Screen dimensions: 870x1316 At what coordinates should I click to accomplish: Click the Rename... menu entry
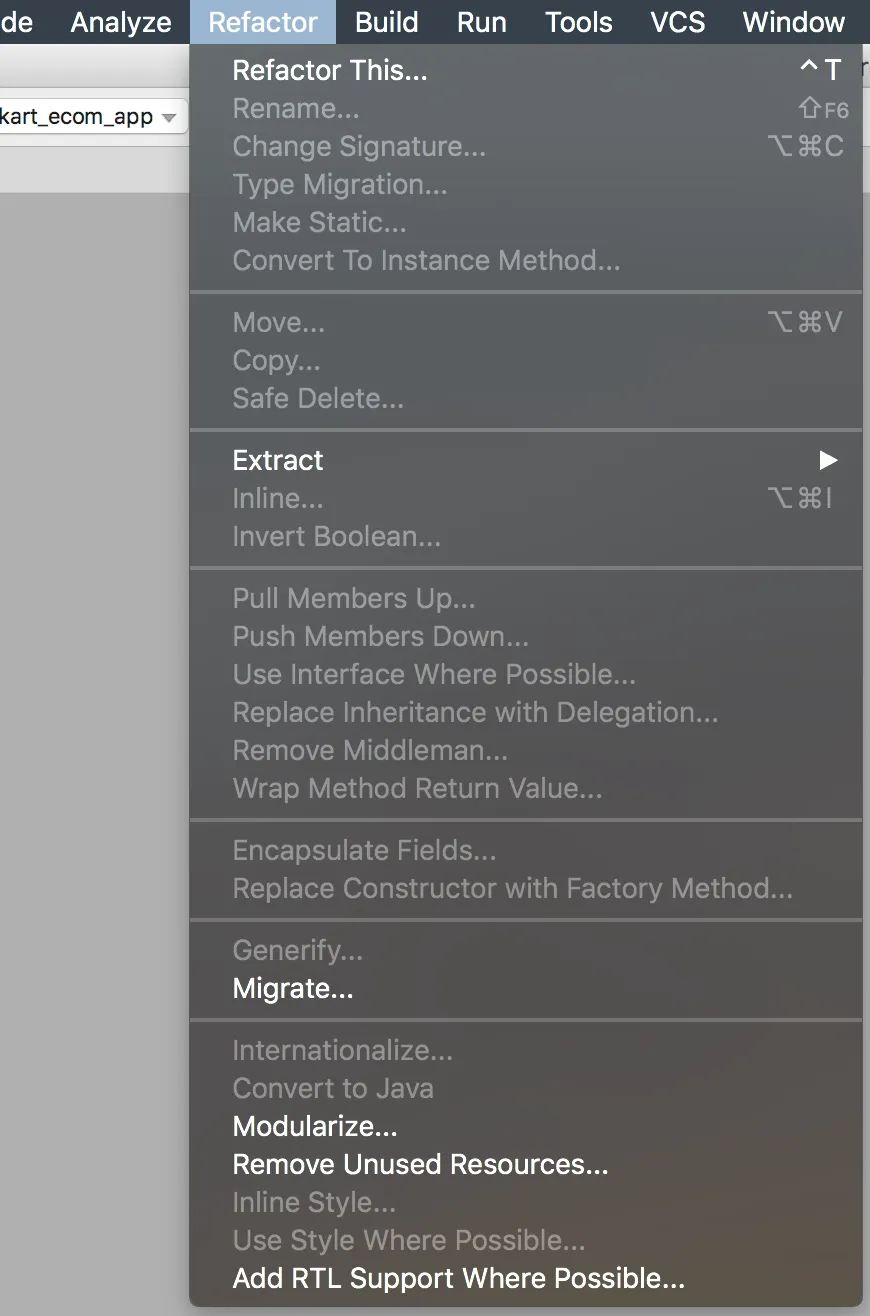tap(295, 109)
